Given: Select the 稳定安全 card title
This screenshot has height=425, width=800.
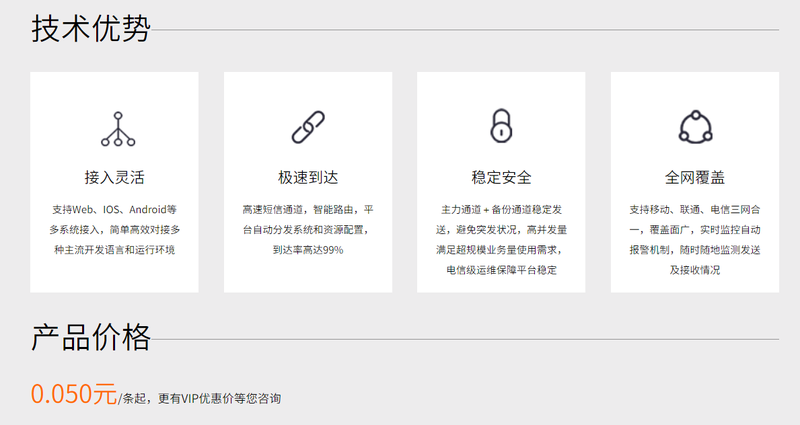Looking at the screenshot, I should click(501, 178).
